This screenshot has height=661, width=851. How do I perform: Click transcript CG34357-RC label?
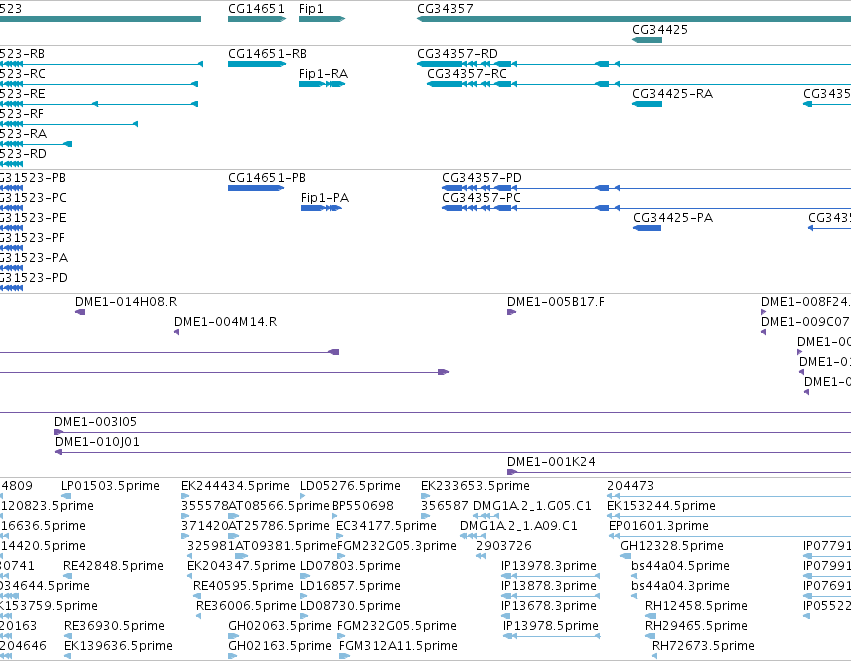pos(467,74)
